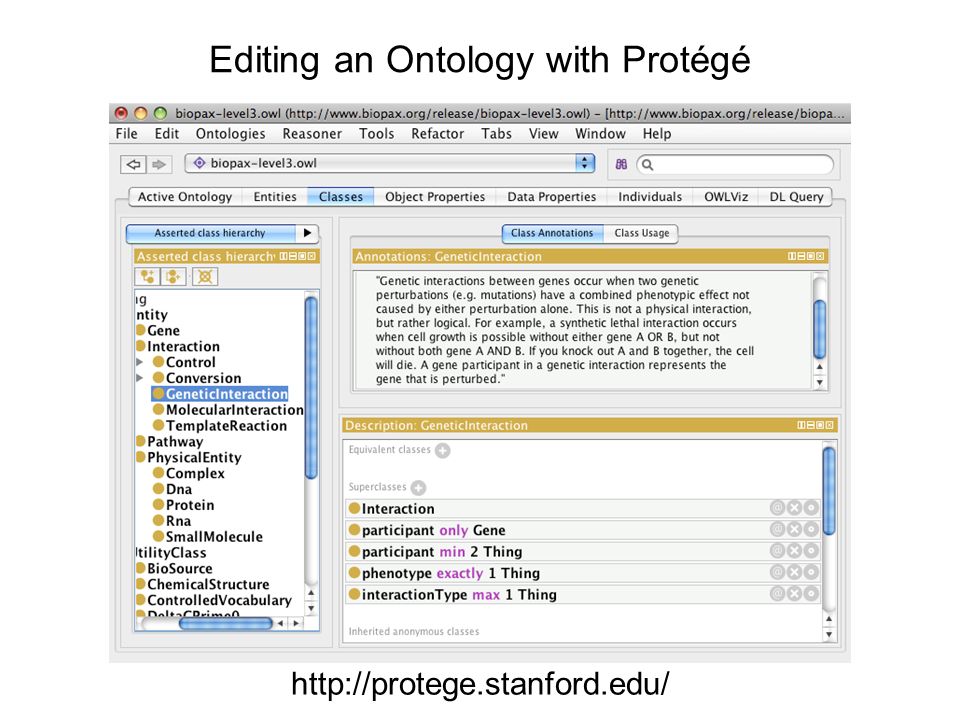The height and width of the screenshot is (720, 960).
Task: Click the forward navigation arrow
Action: coord(159,164)
